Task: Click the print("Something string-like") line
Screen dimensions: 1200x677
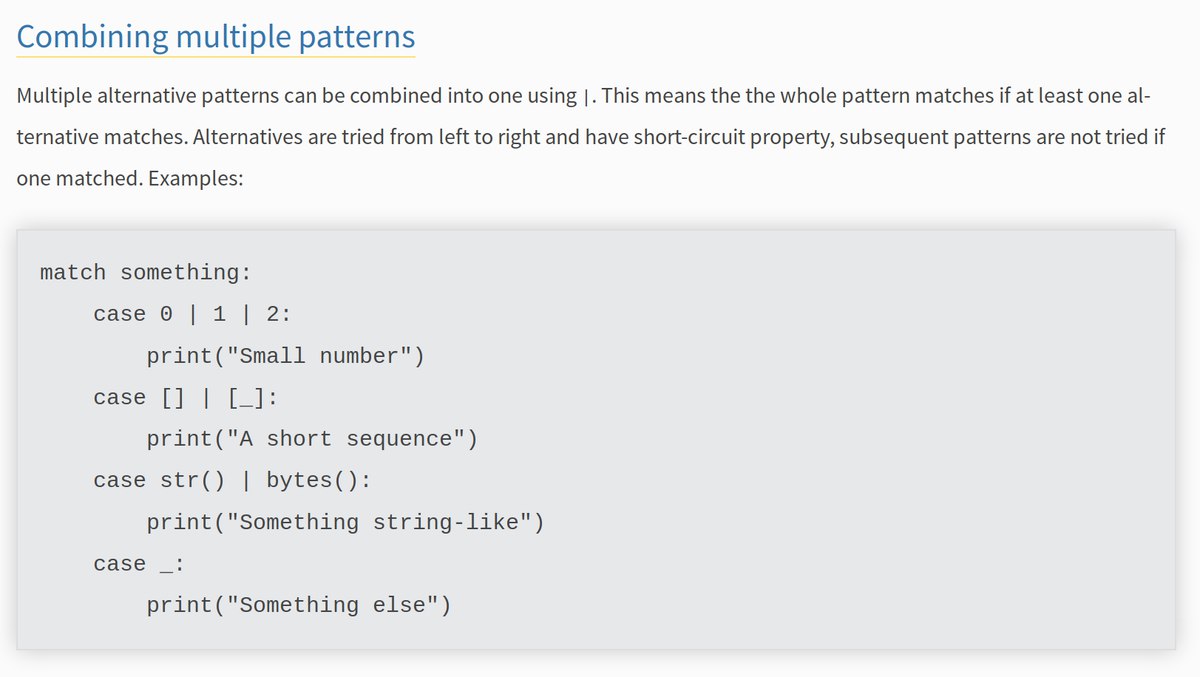Action: [345, 522]
